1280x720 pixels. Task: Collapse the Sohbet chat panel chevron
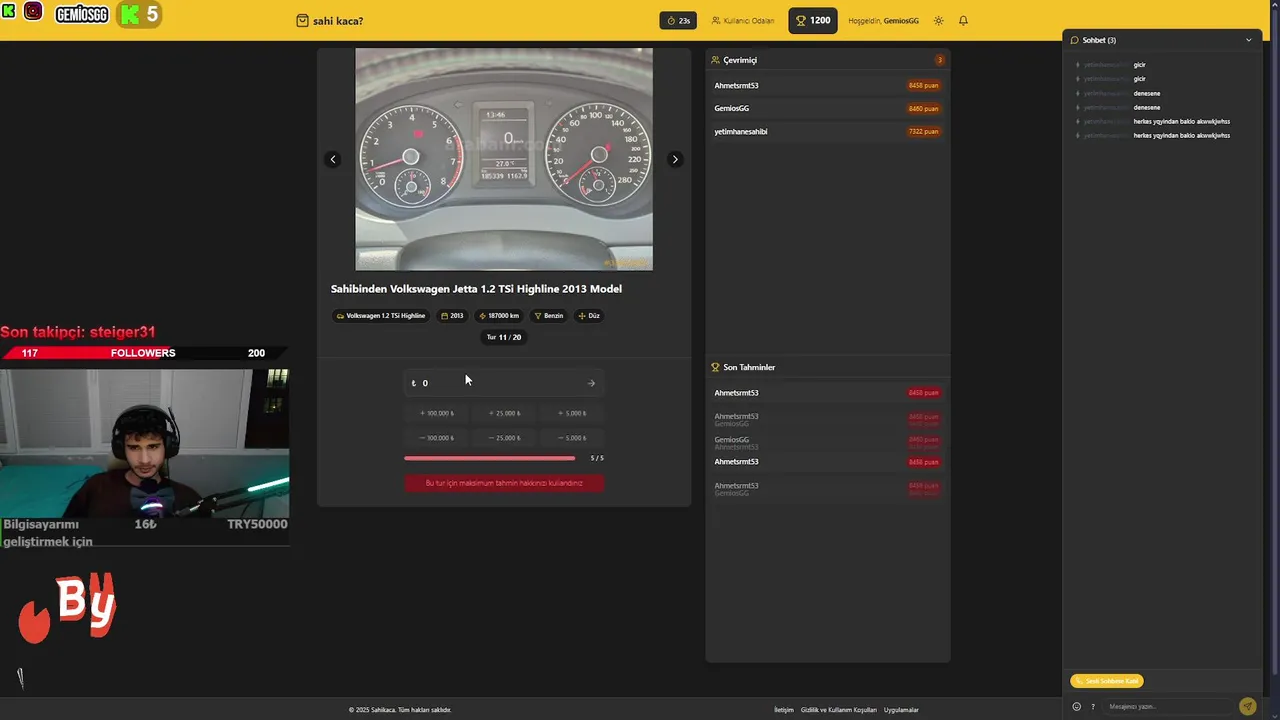[x=1248, y=40]
